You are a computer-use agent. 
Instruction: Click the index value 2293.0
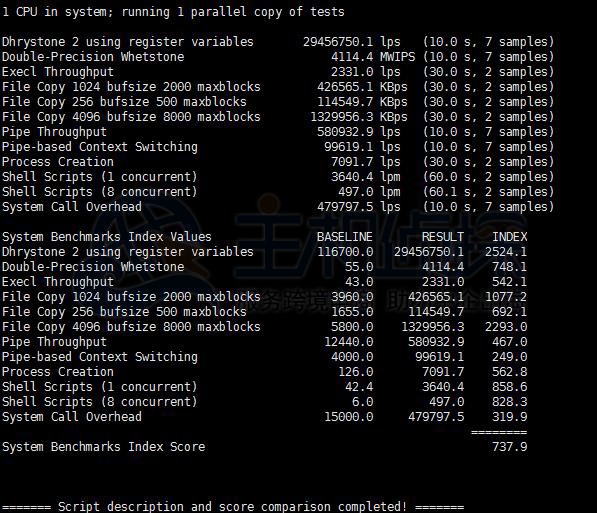point(506,327)
